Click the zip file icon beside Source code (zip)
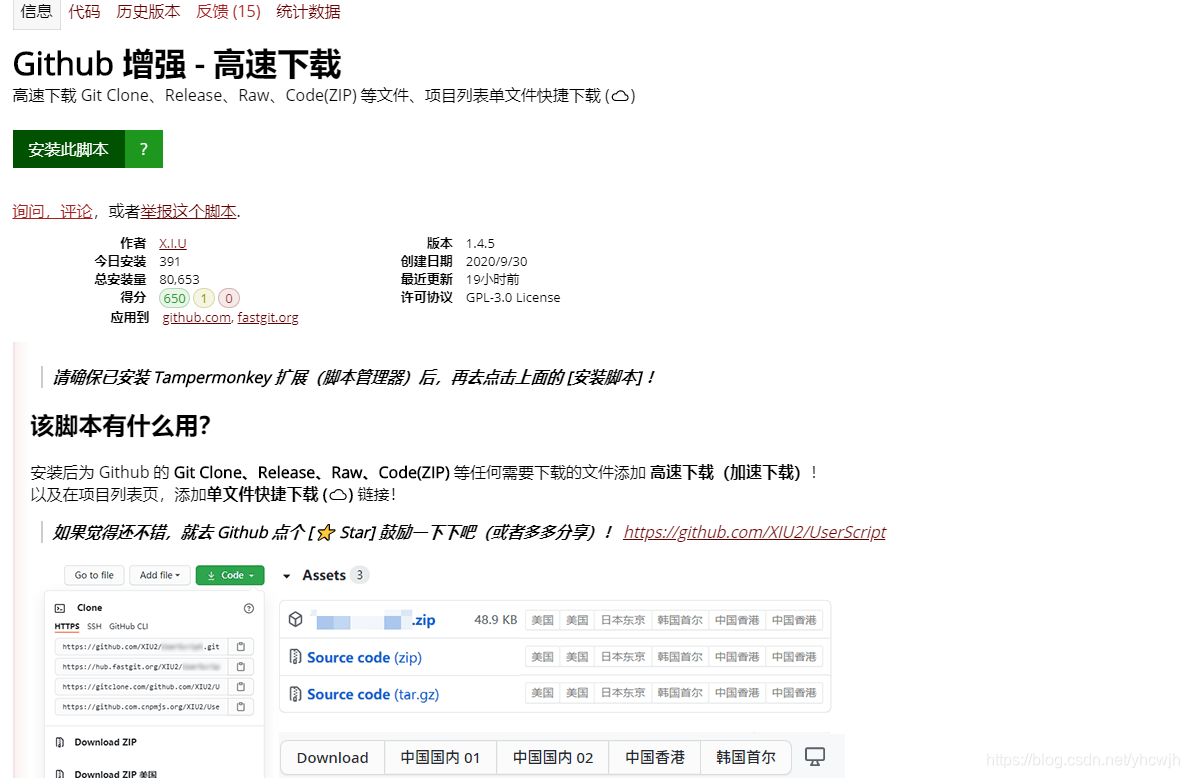Image resolution: width=1189 pixels, height=778 pixels. point(296,657)
